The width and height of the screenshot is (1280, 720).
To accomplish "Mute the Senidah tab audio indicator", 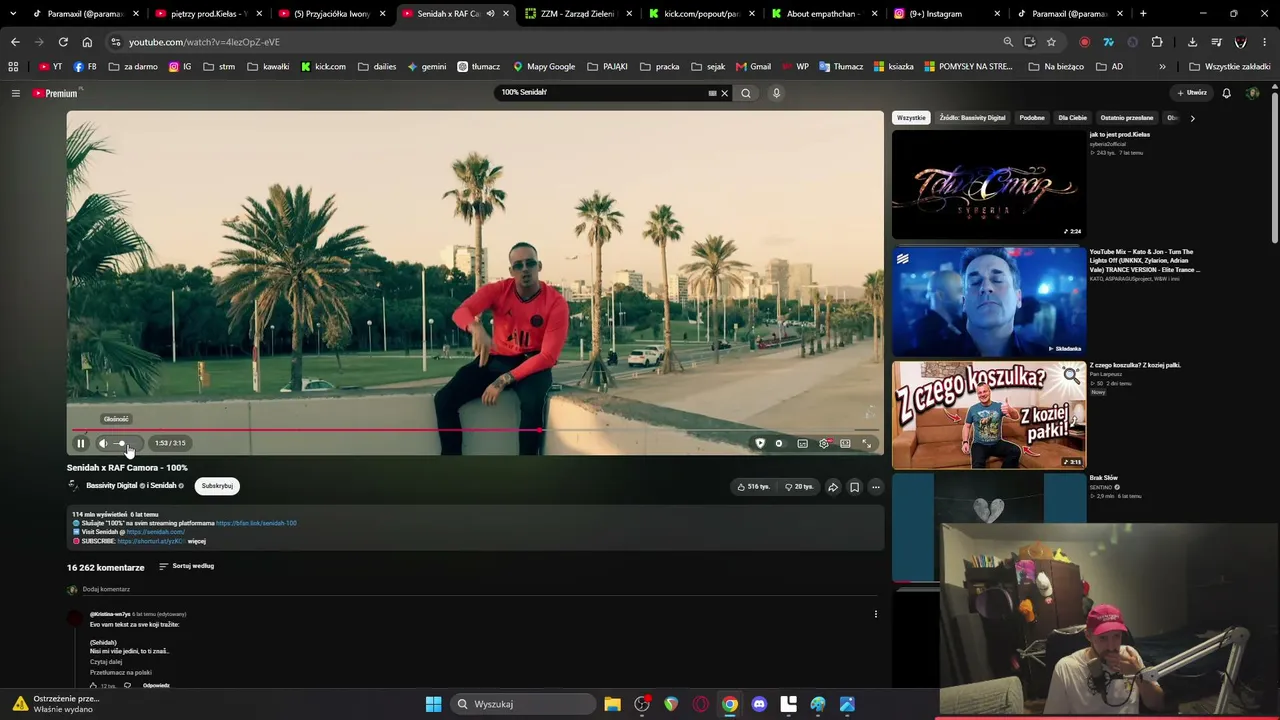I will point(490,14).
